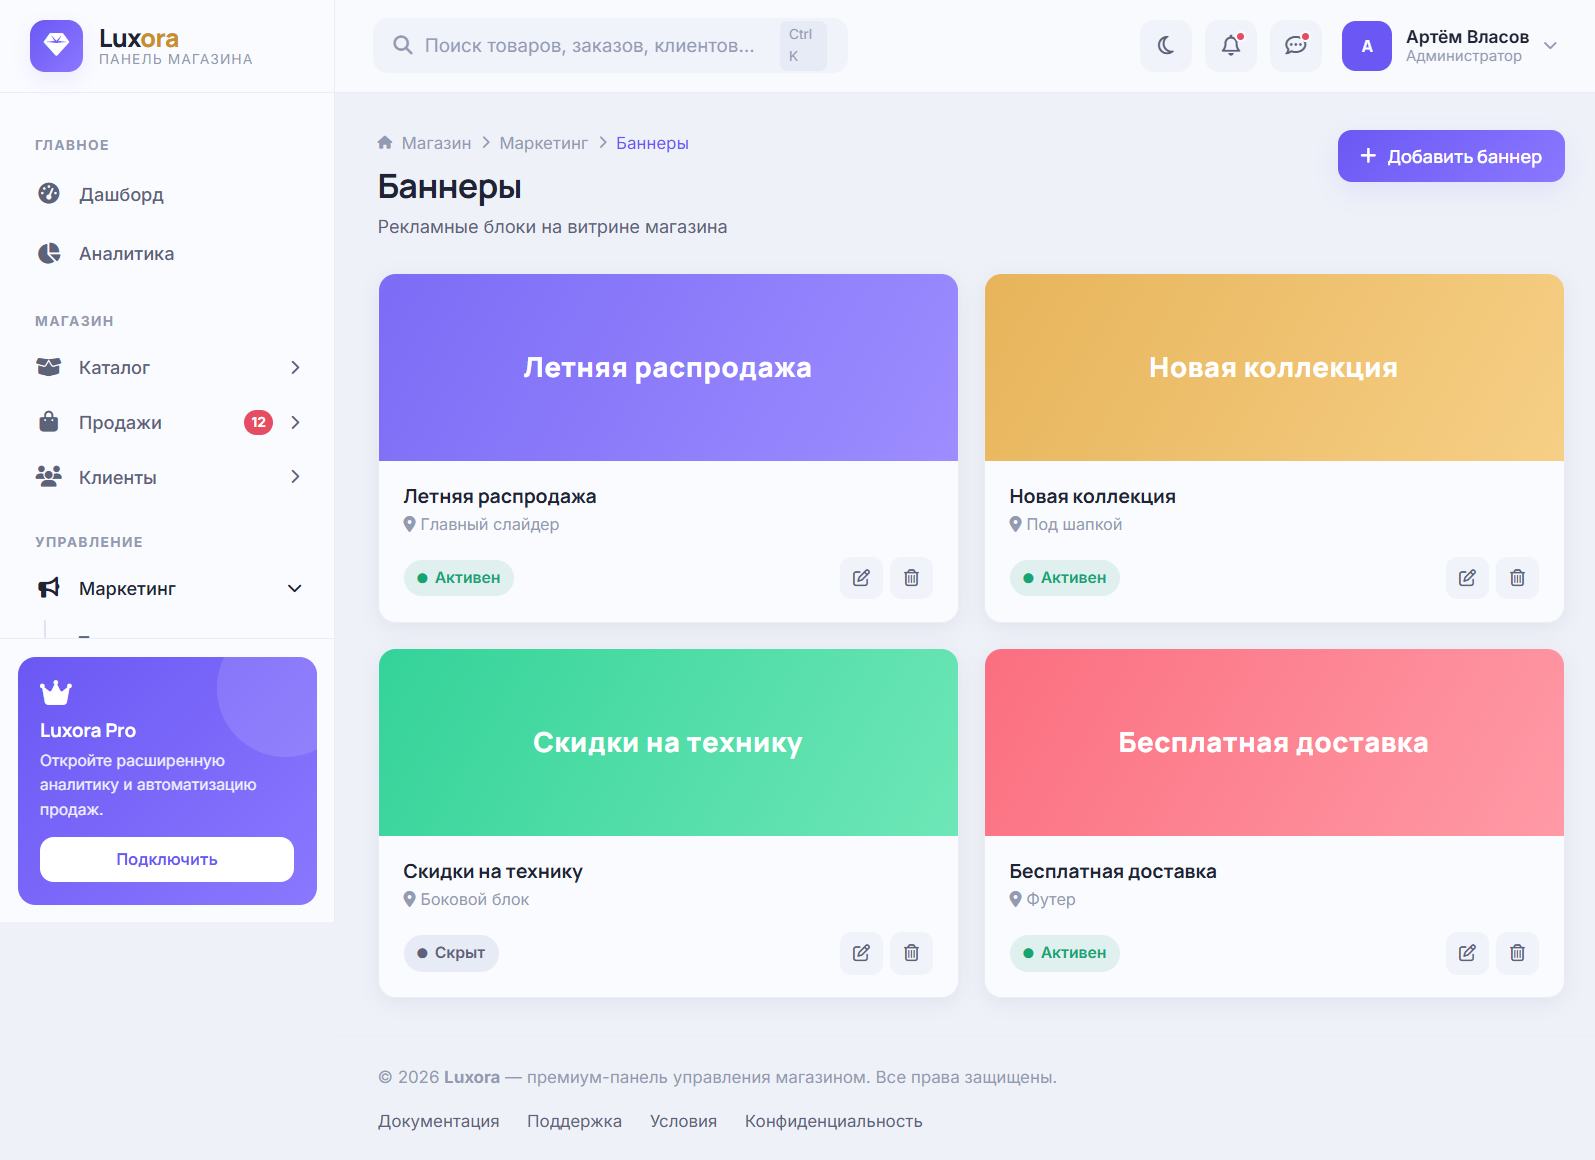Screen dimensions: 1595x1160
Task: Edit the Новая коллекция banner
Action: tap(1467, 578)
